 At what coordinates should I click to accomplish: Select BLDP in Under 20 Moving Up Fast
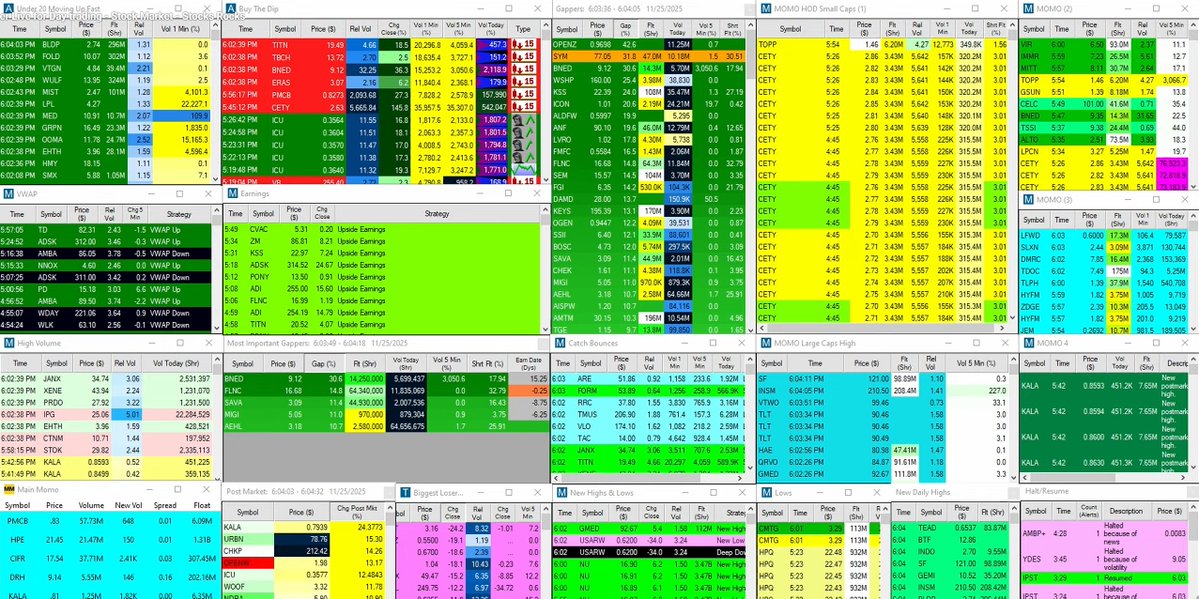(51, 45)
